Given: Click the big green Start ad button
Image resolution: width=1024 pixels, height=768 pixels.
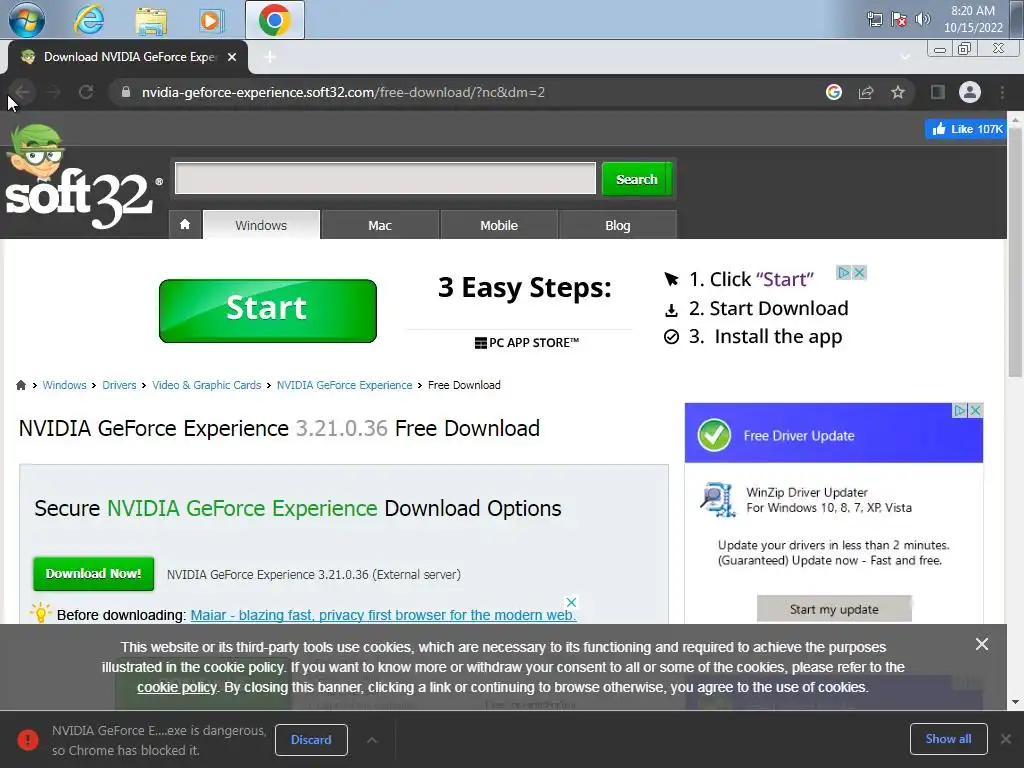Looking at the screenshot, I should click(268, 310).
